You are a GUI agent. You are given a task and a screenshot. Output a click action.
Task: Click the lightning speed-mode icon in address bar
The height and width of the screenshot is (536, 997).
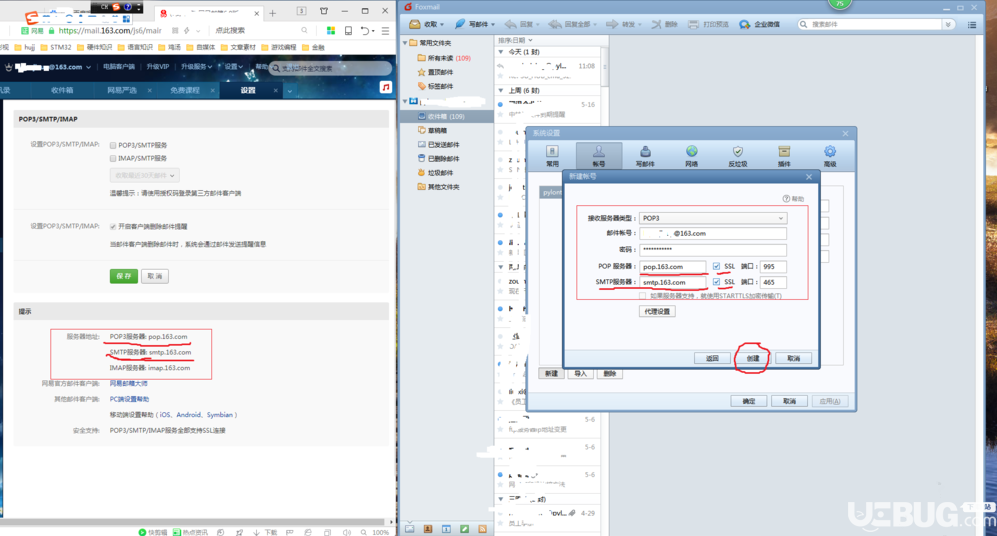pos(187,31)
